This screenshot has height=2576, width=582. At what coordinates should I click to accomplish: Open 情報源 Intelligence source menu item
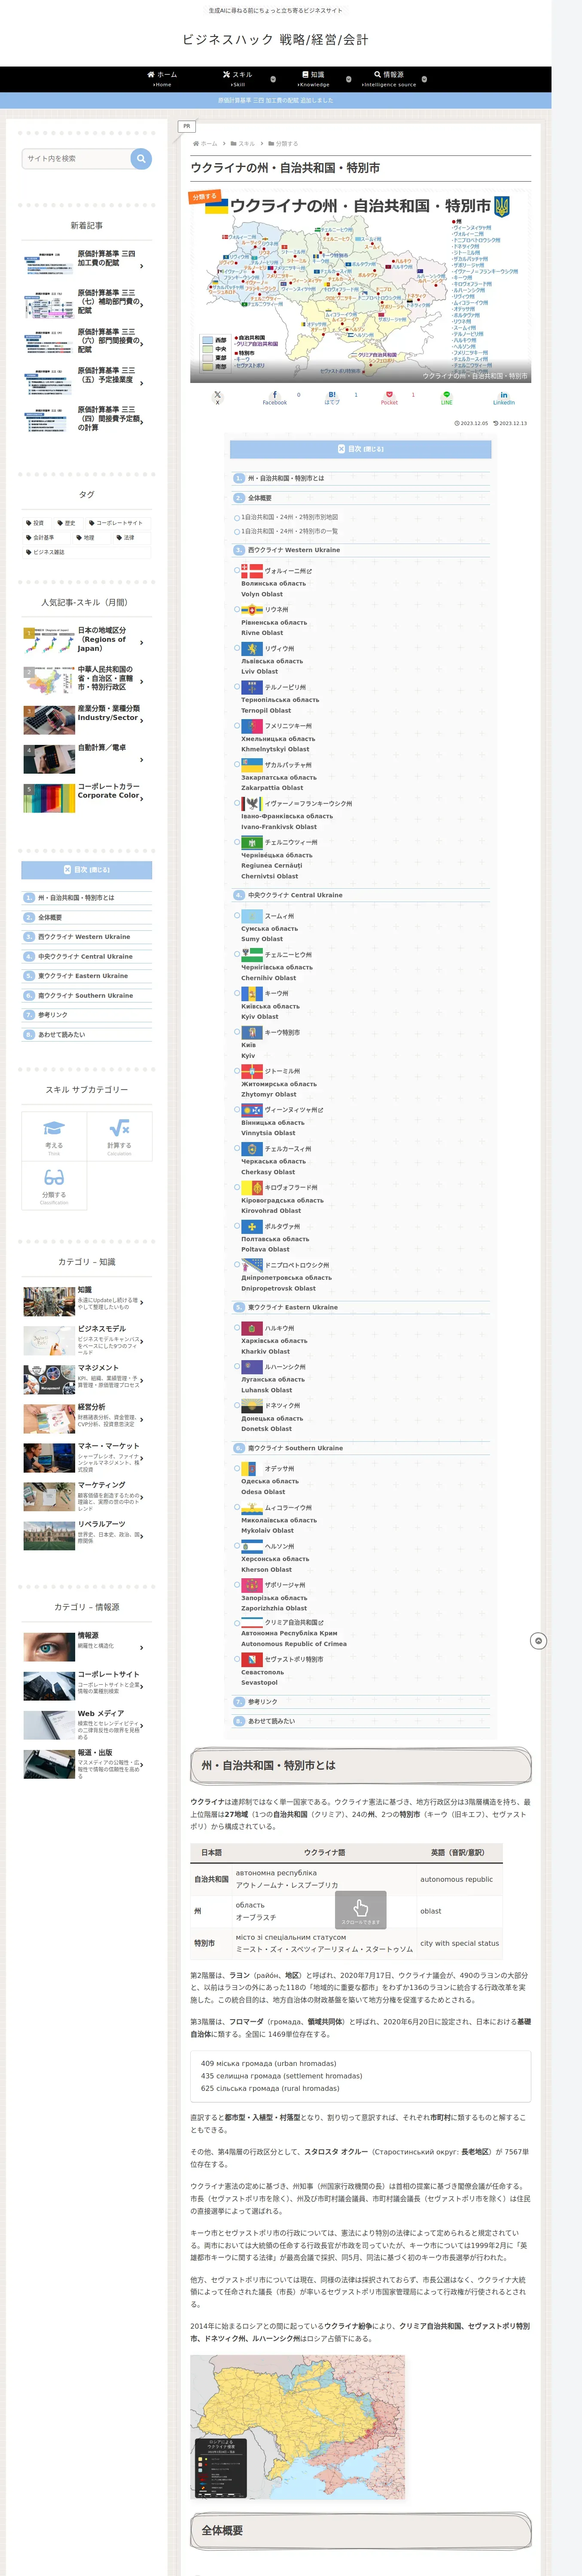coord(389,79)
